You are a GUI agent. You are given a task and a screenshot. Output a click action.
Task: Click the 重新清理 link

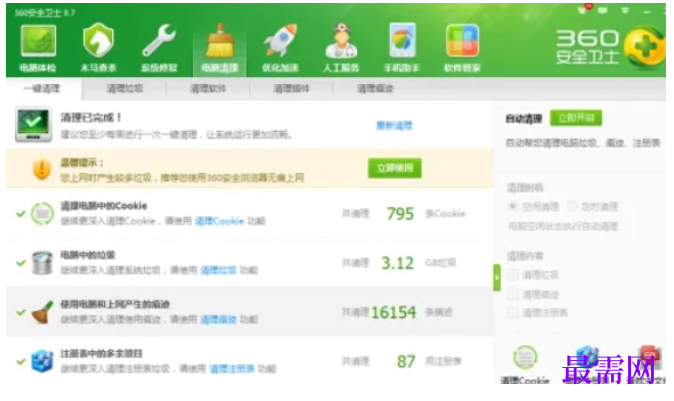[394, 126]
